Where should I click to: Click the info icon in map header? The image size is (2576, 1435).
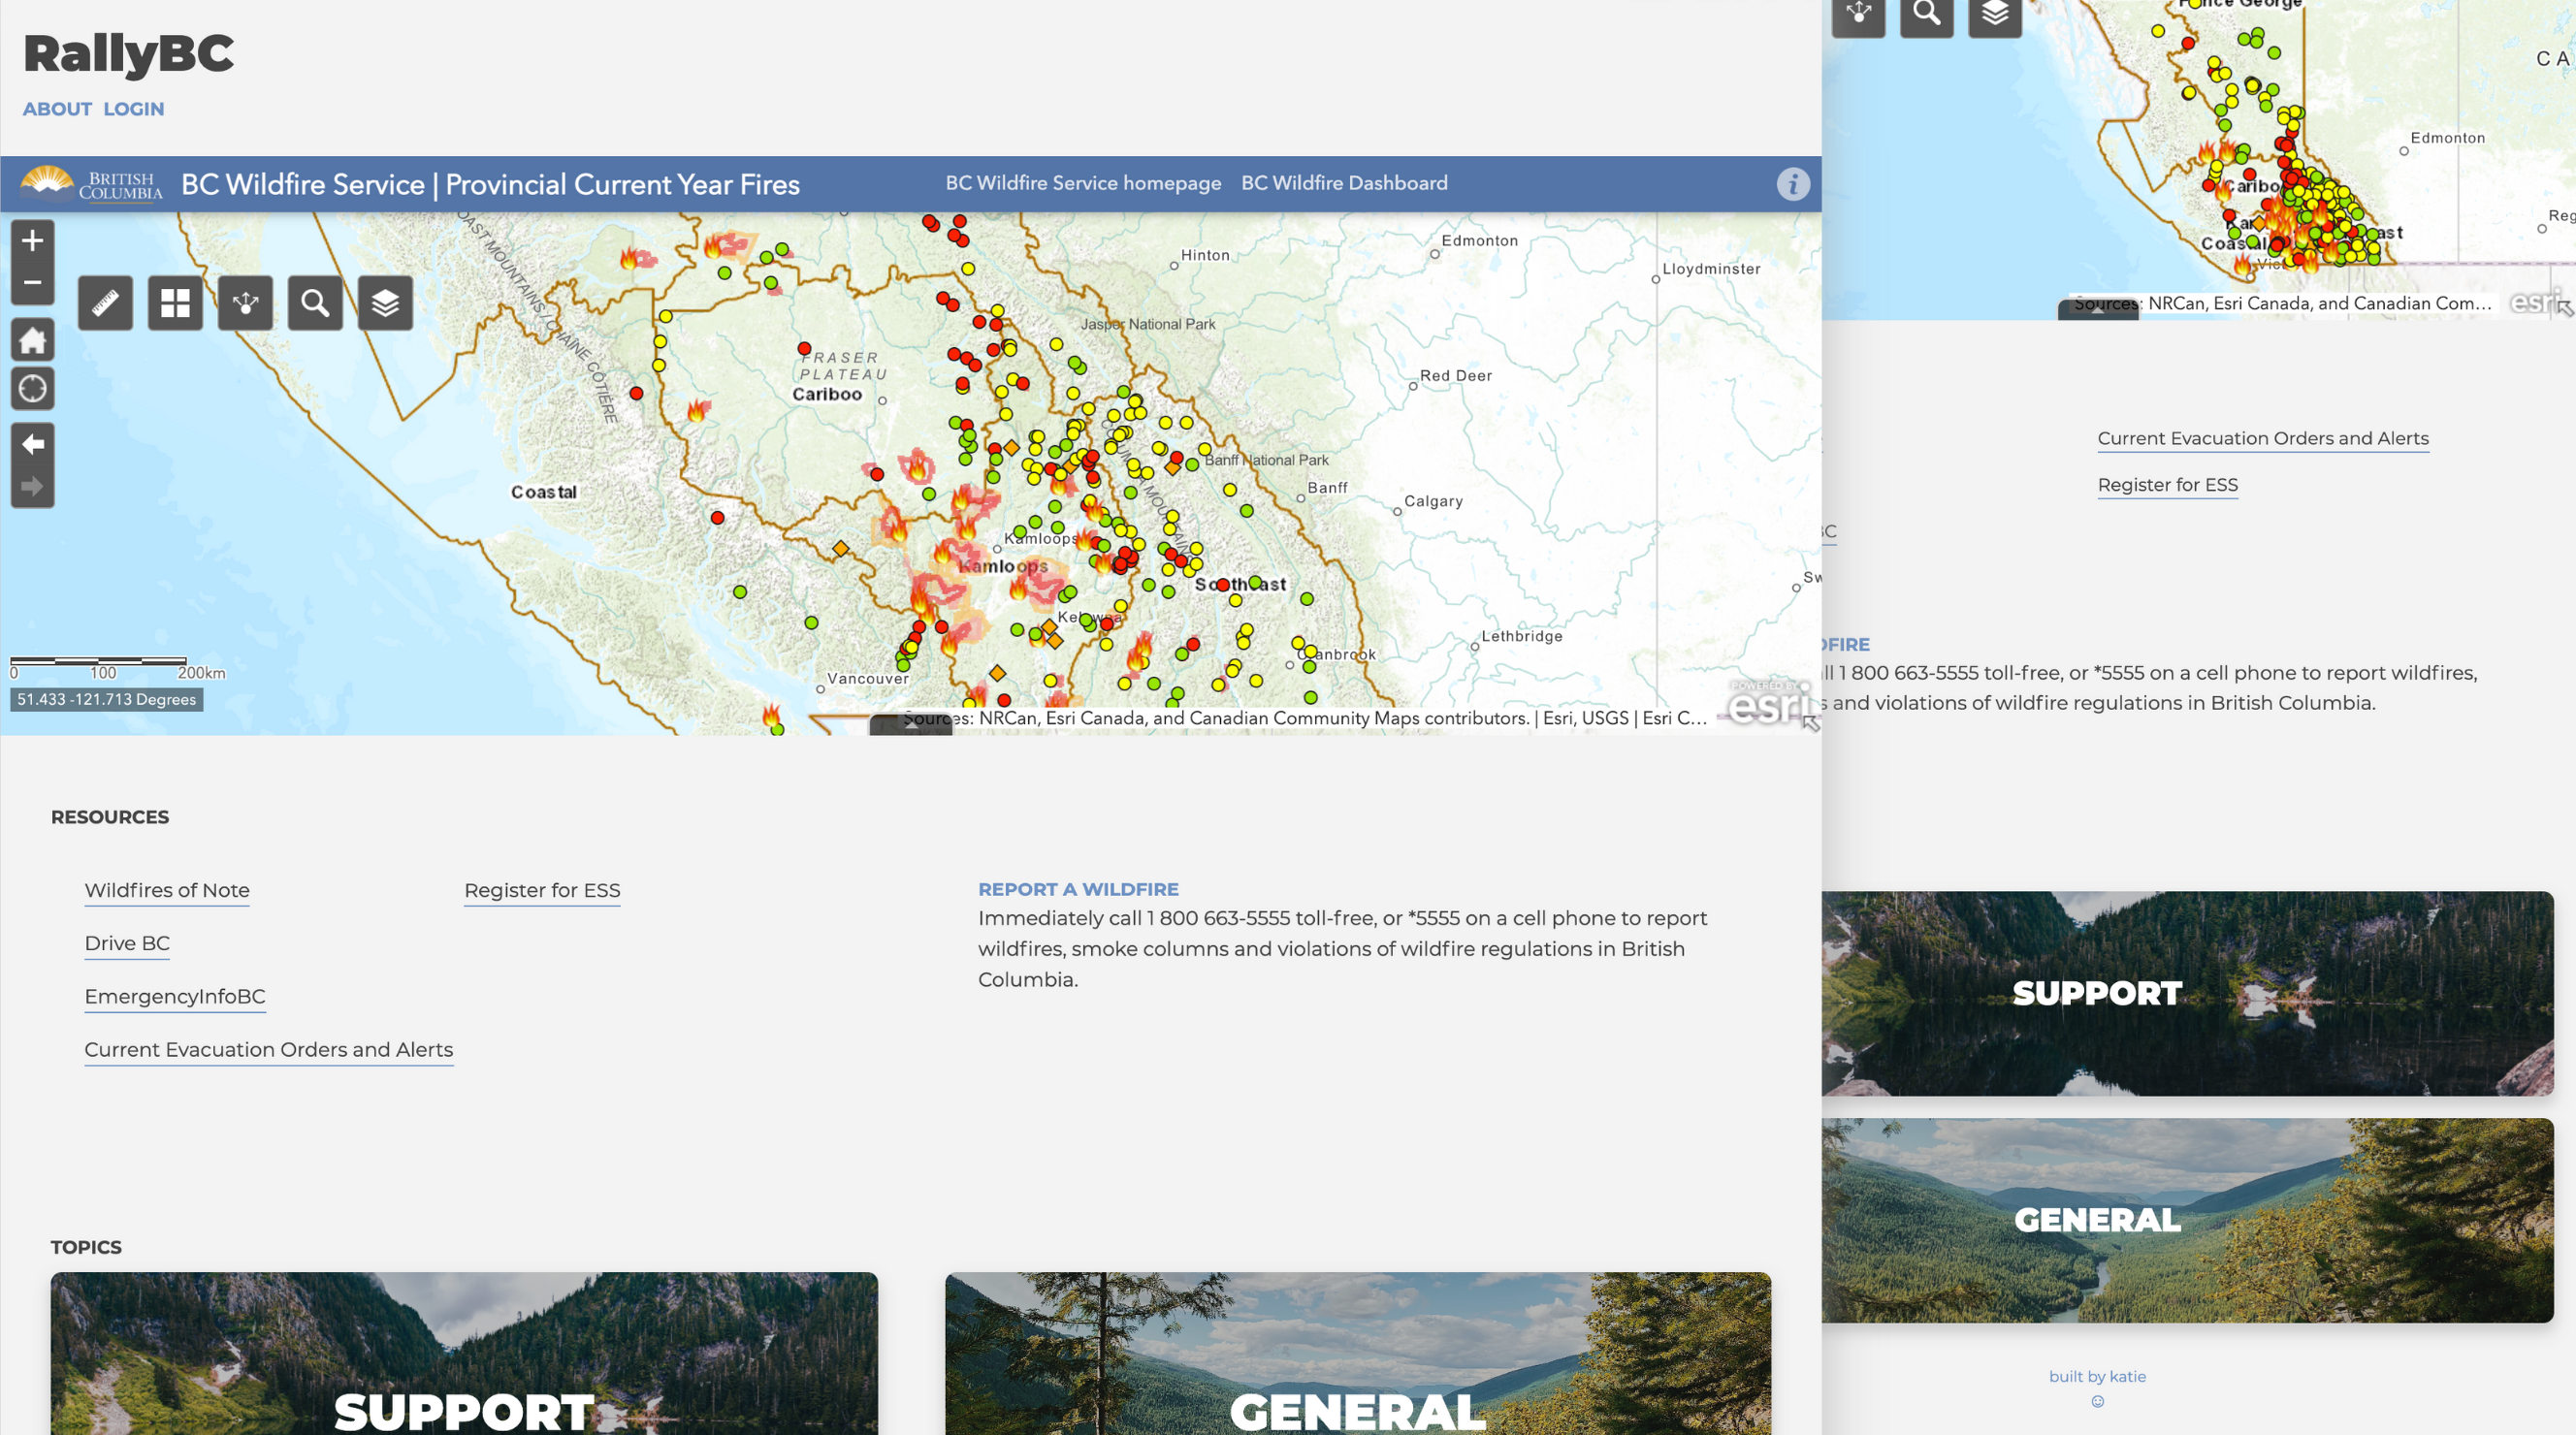pyautogui.click(x=1792, y=184)
